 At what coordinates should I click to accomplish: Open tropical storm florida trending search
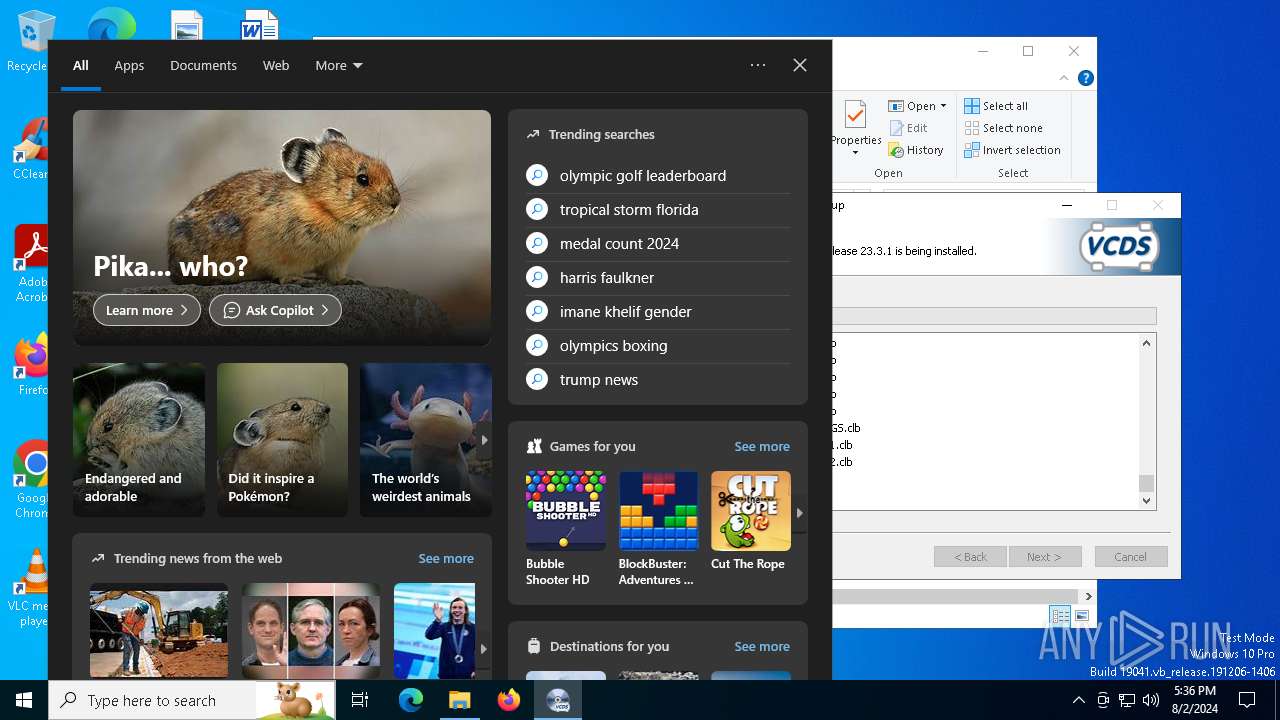coord(657,209)
